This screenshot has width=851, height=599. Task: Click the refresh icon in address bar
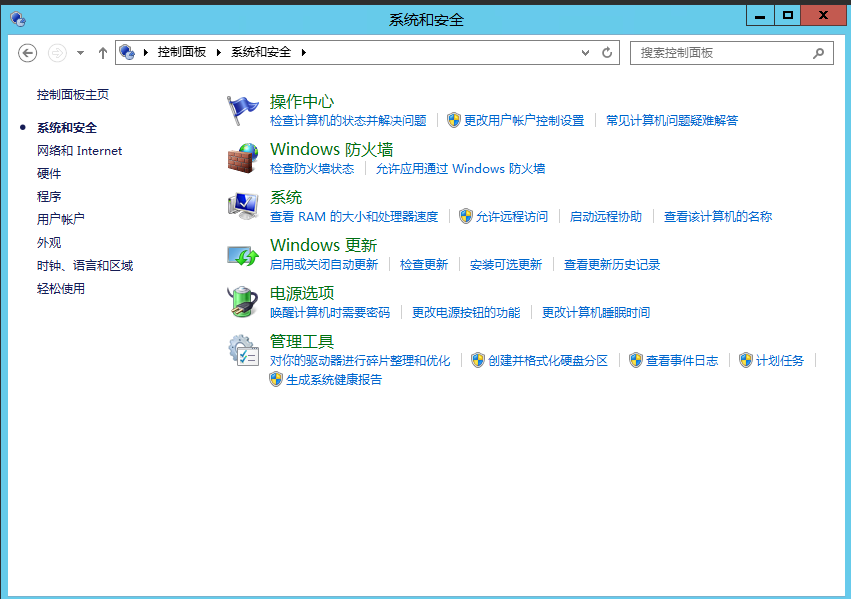point(607,53)
